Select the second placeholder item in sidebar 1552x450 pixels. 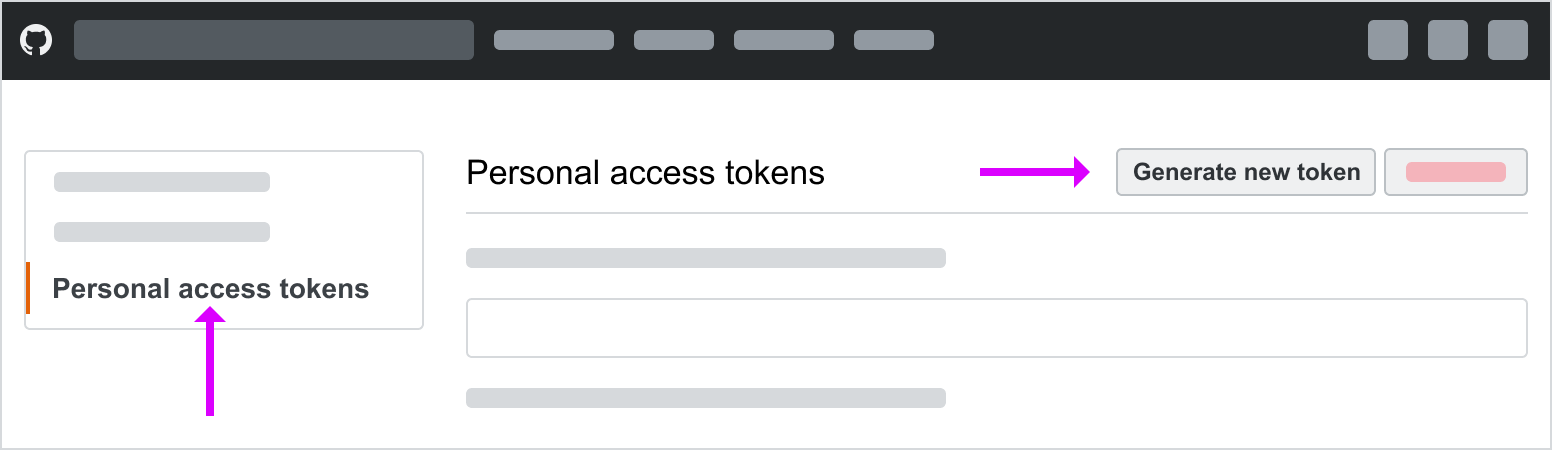162,232
